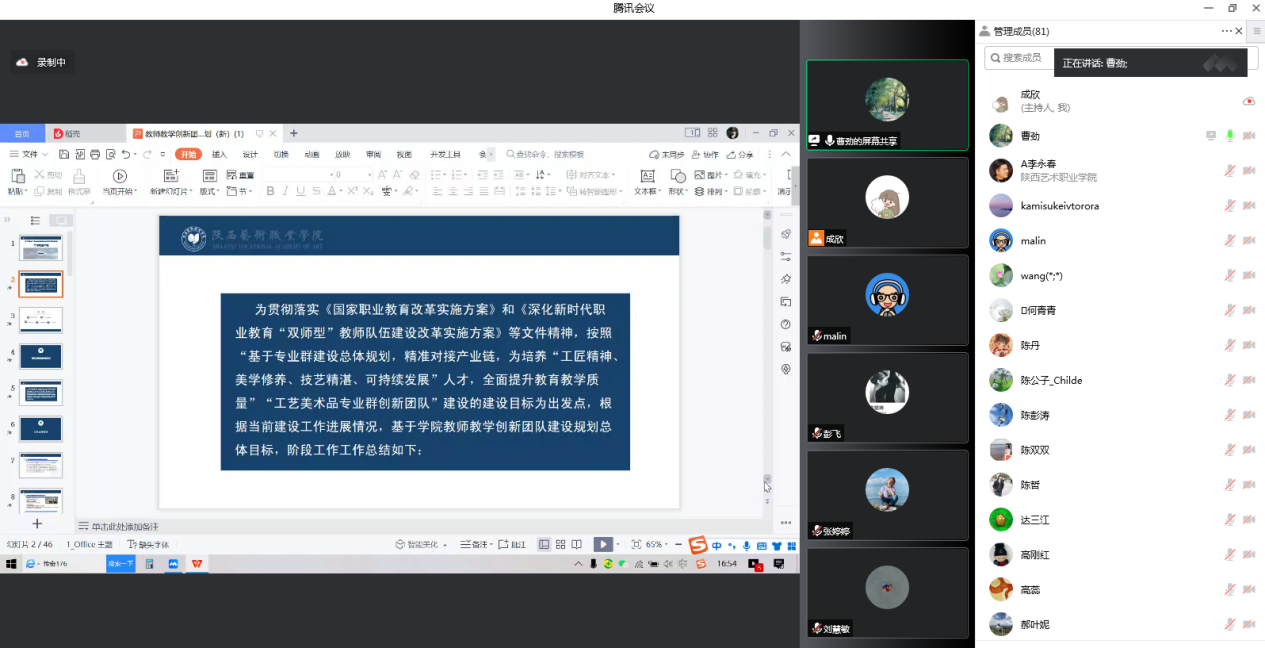Image resolution: width=1265 pixels, height=648 pixels.
Task: Click the recording cloud icon next to 成欣
Action: tap(1248, 101)
